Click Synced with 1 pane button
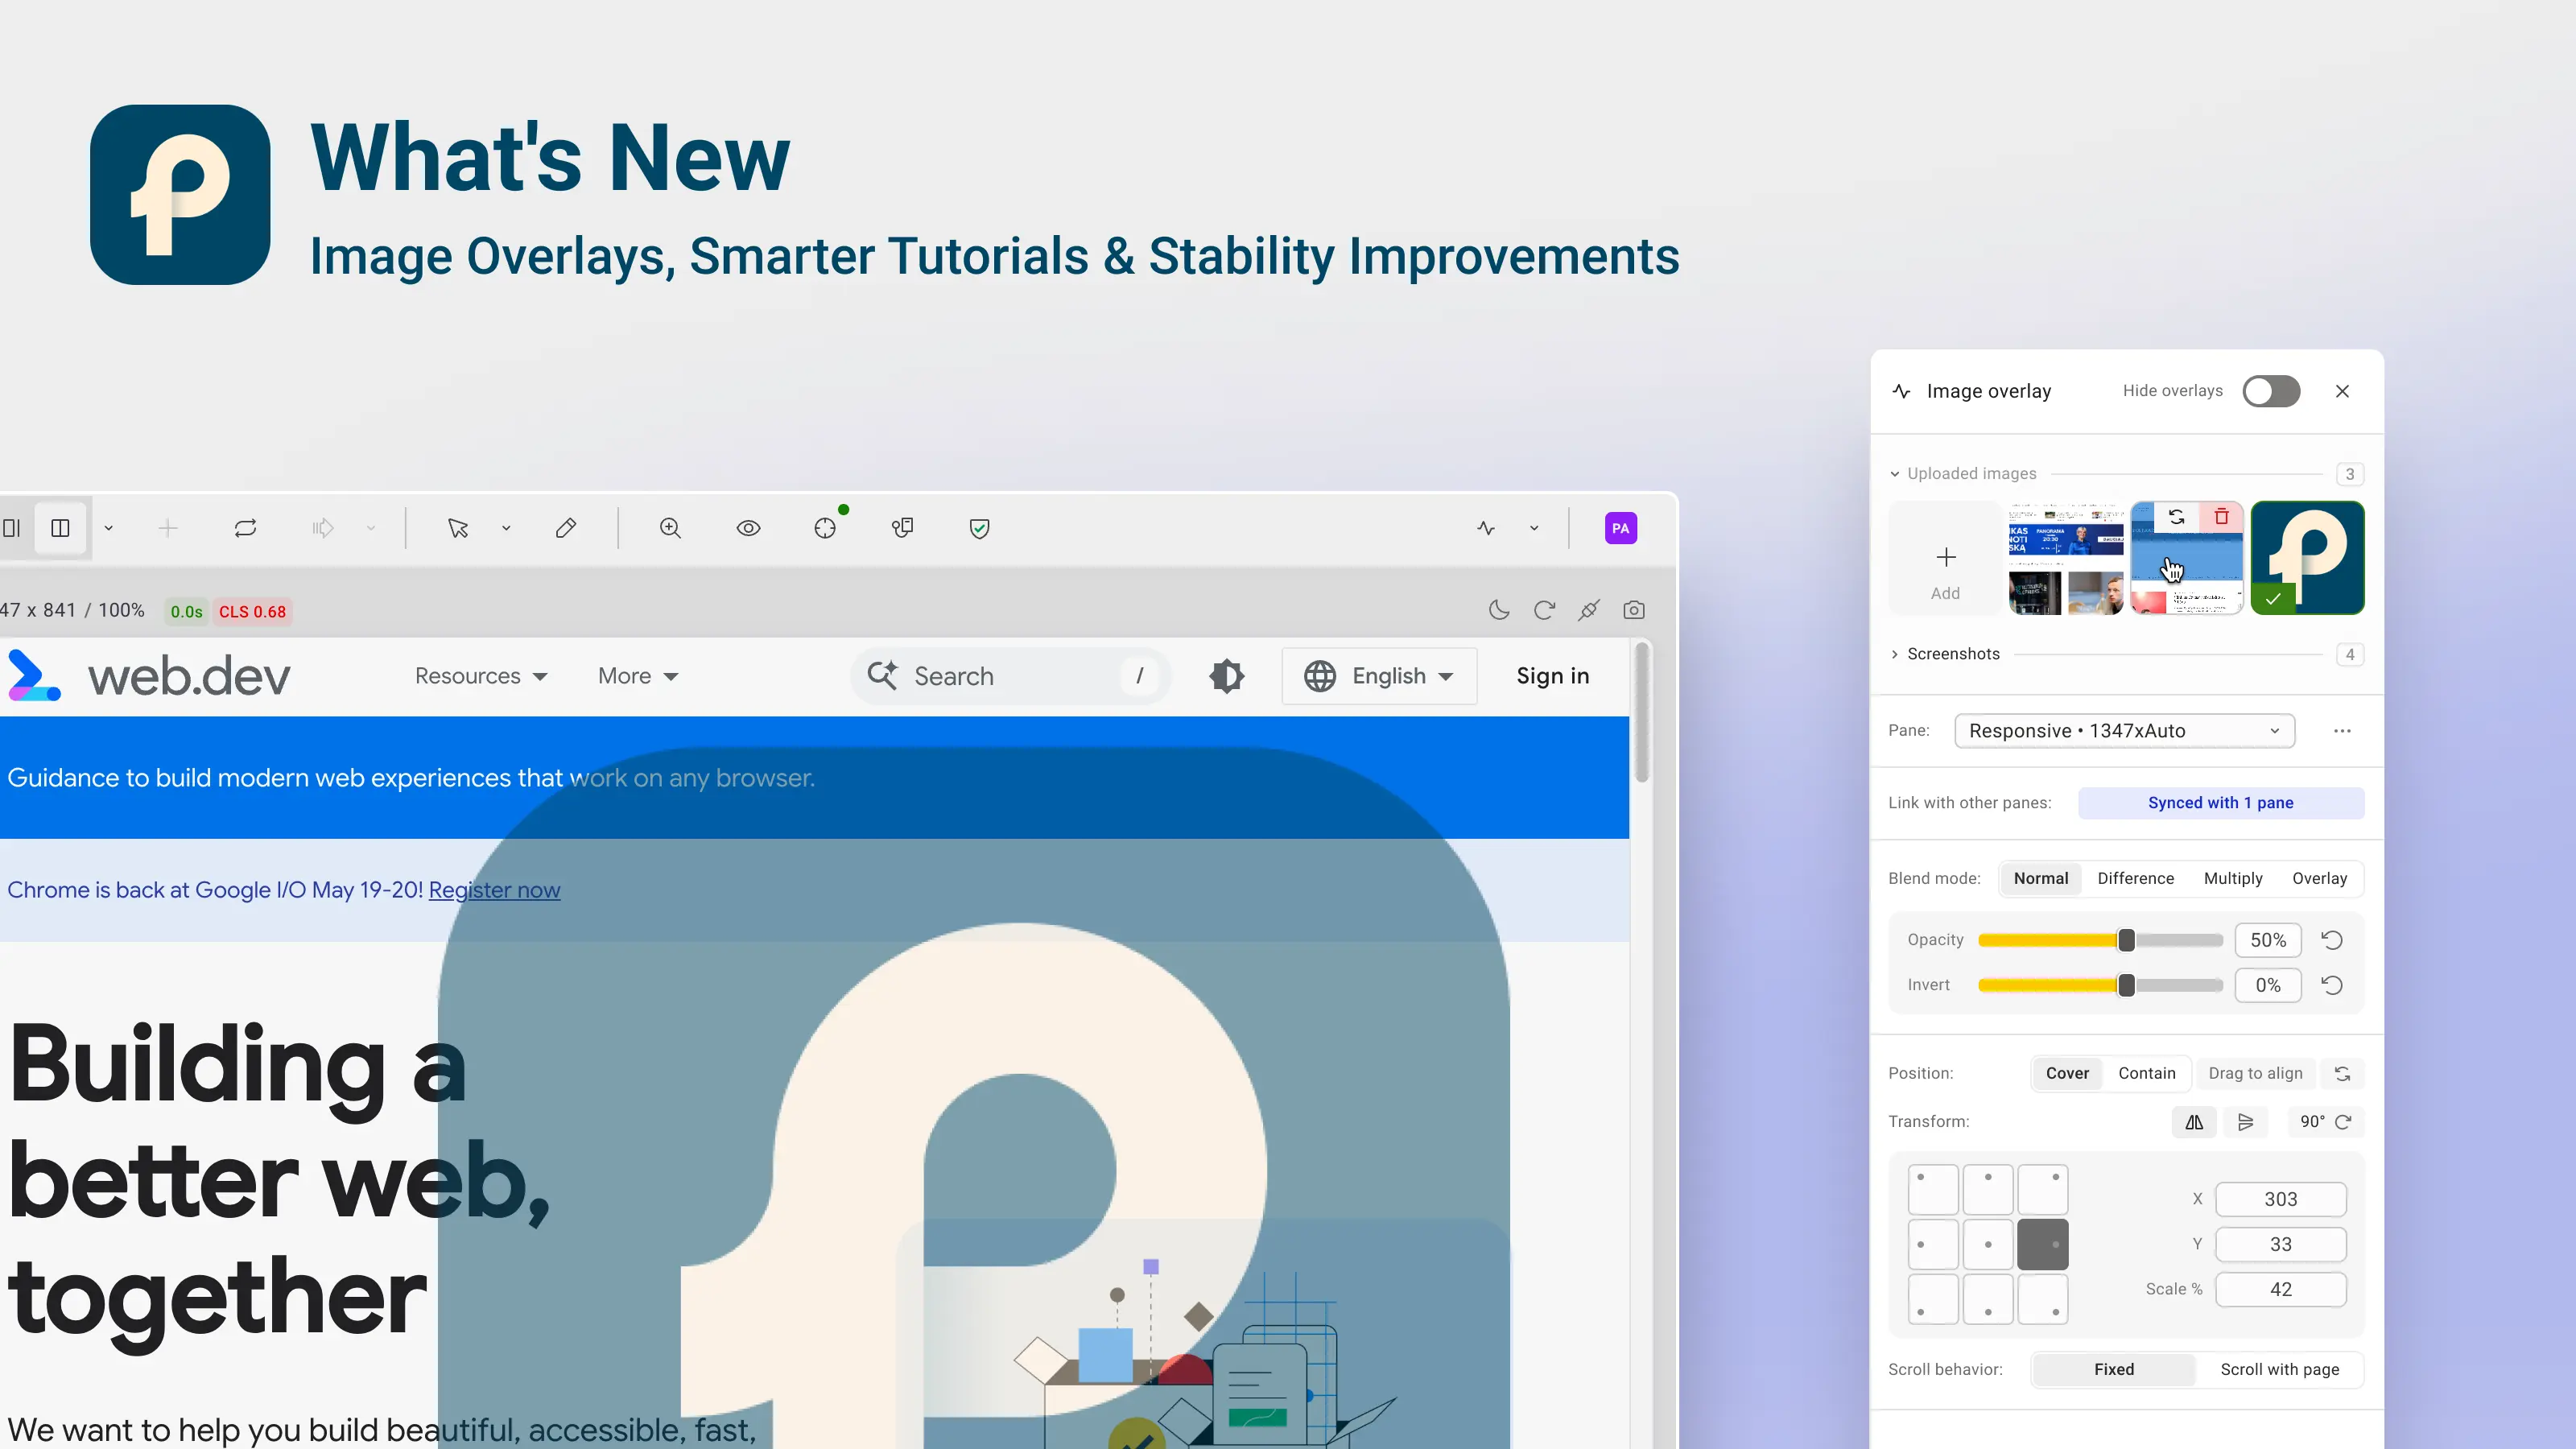Viewport: 2576px width, 1449px height. [x=2221, y=803]
